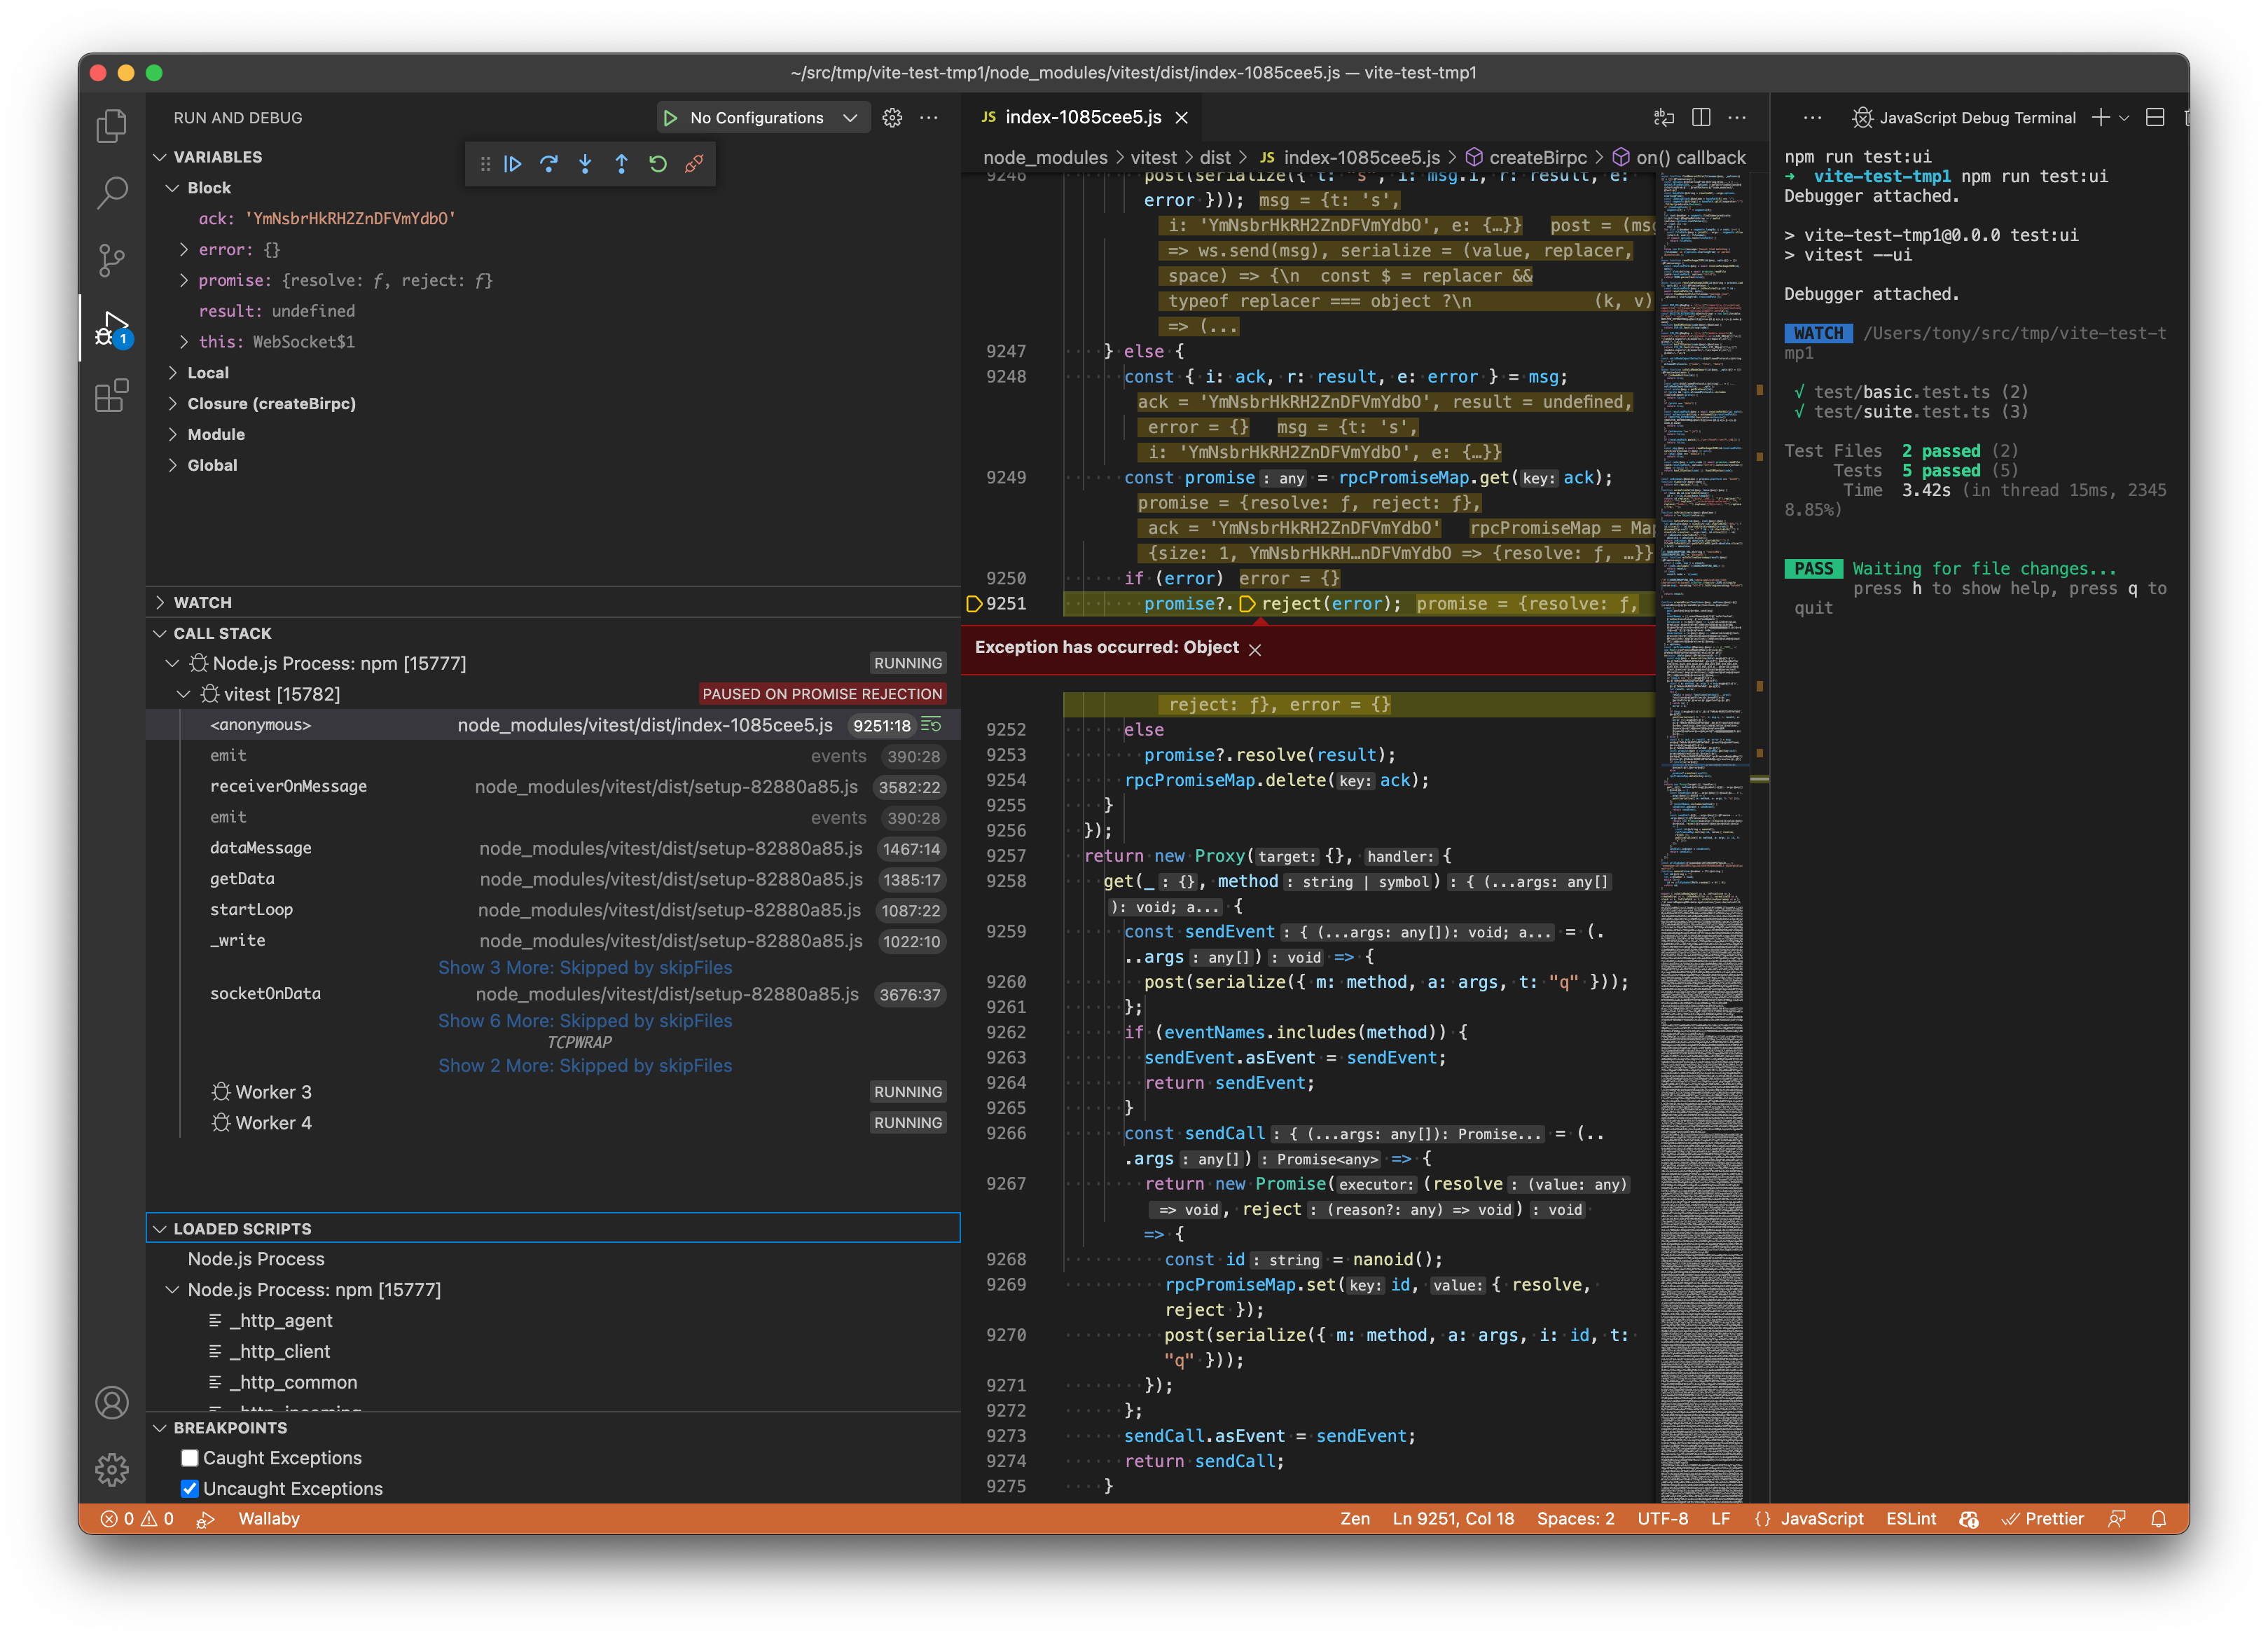Enable the Caught Exceptions checkbox
2268x1638 pixels.
[189, 1458]
